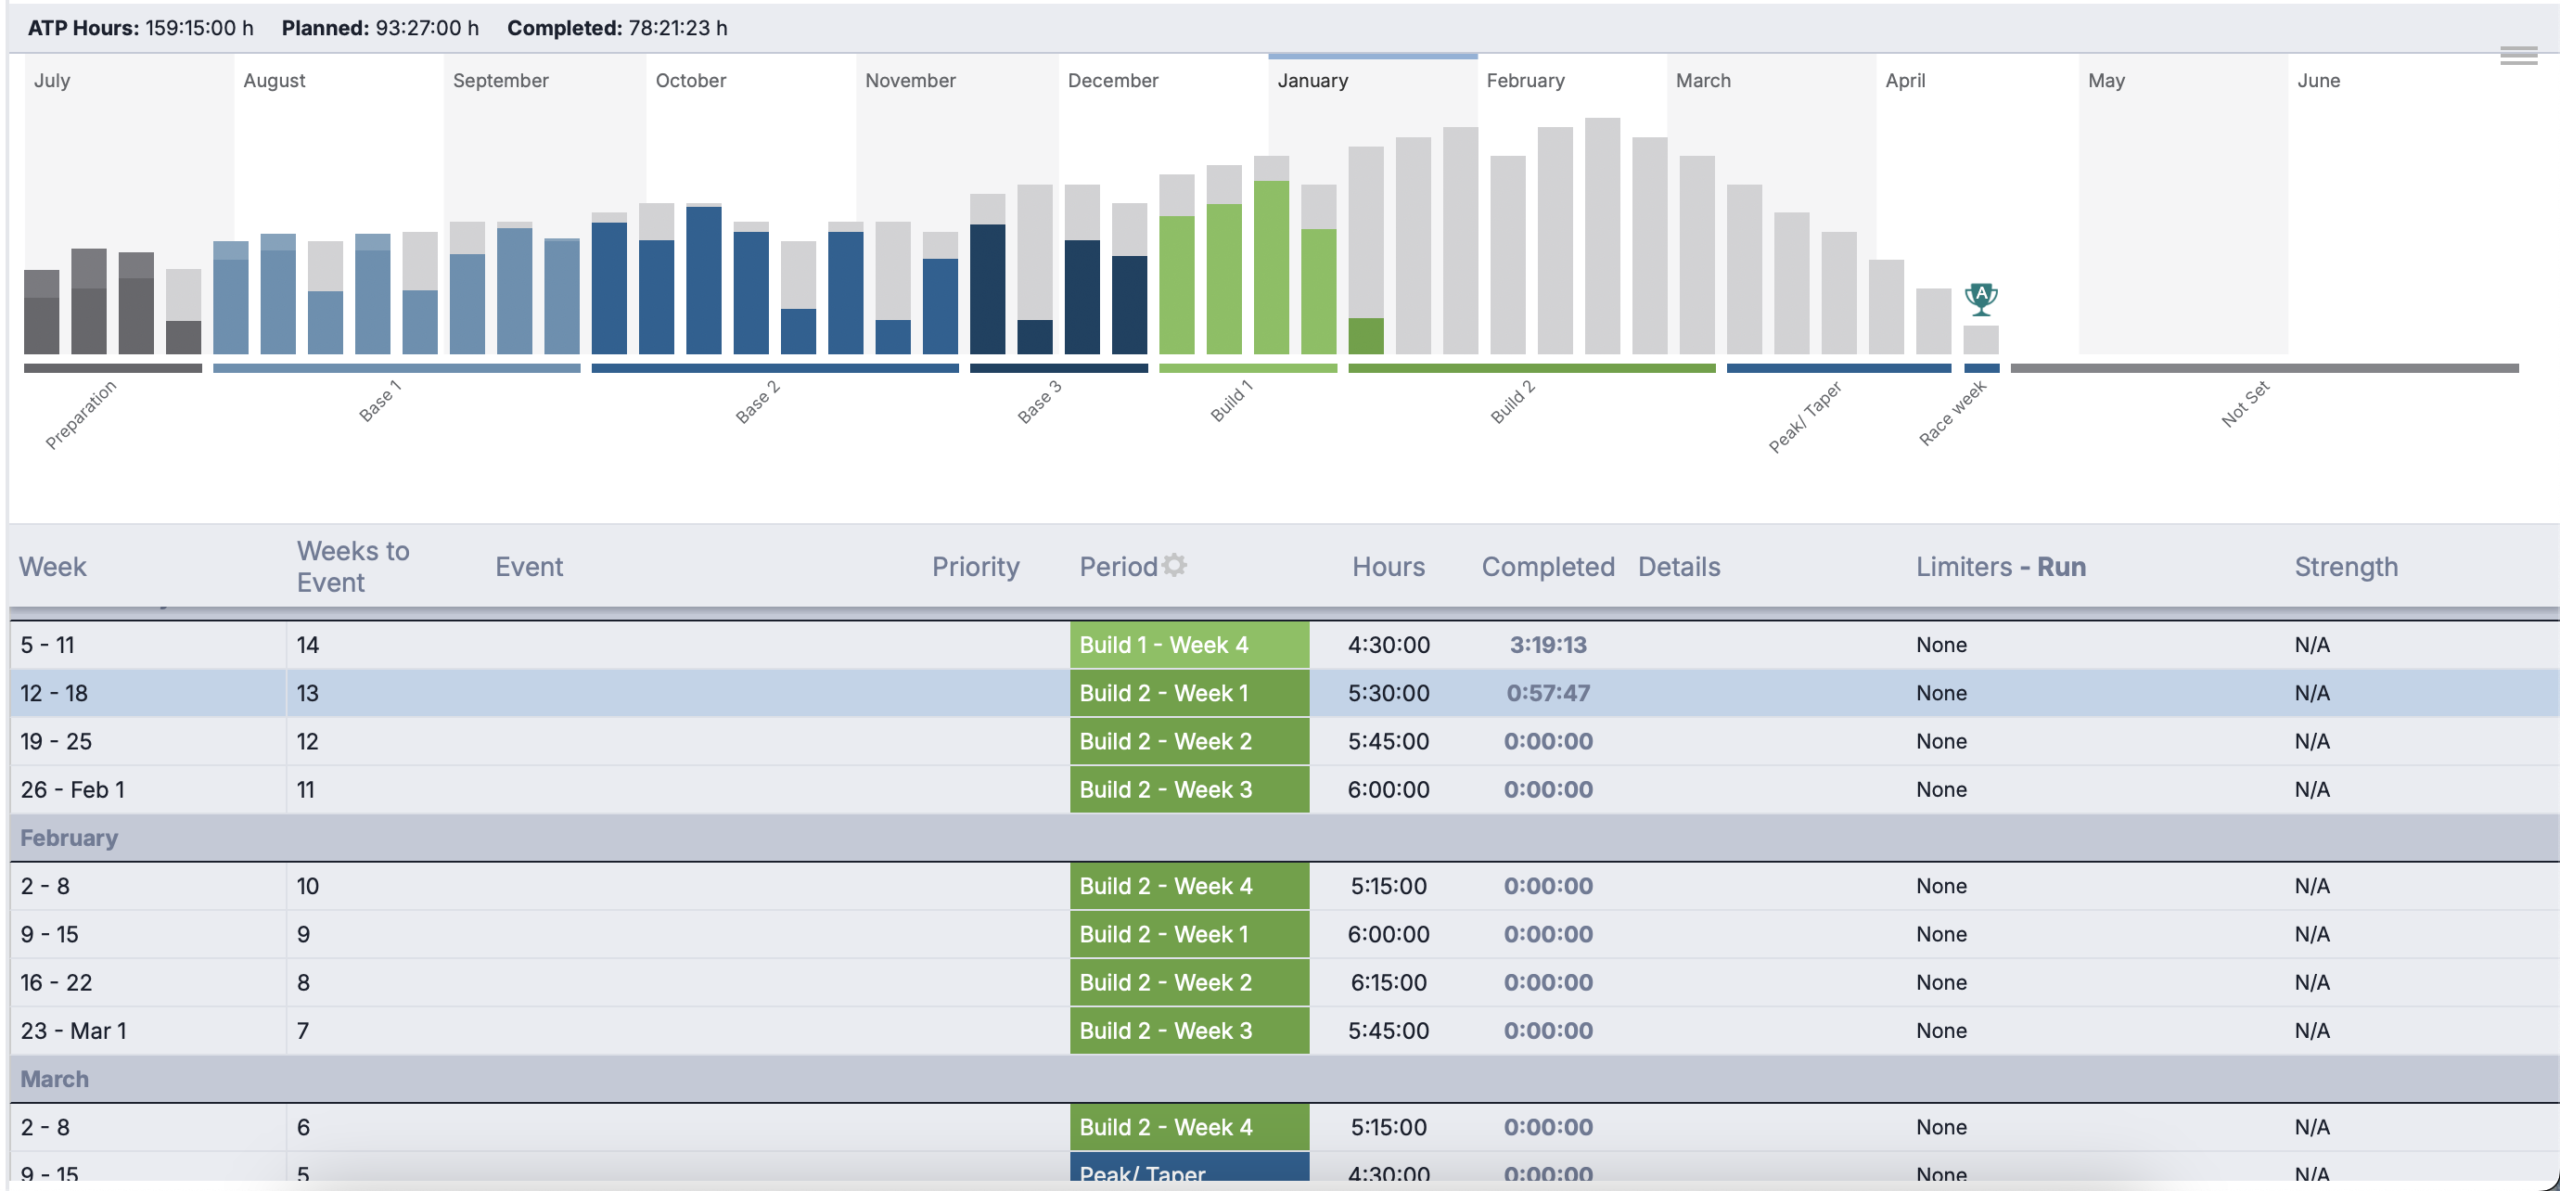Collapse the February month section row
The width and height of the screenshot is (2560, 1191).
pos(69,838)
